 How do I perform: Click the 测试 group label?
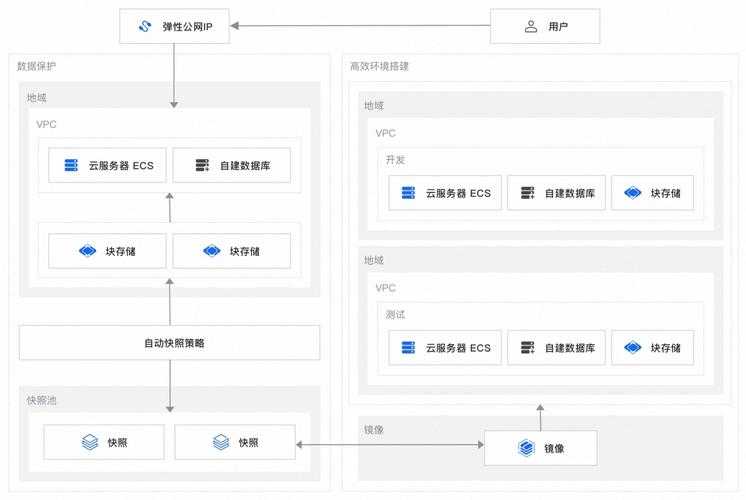pos(395,314)
